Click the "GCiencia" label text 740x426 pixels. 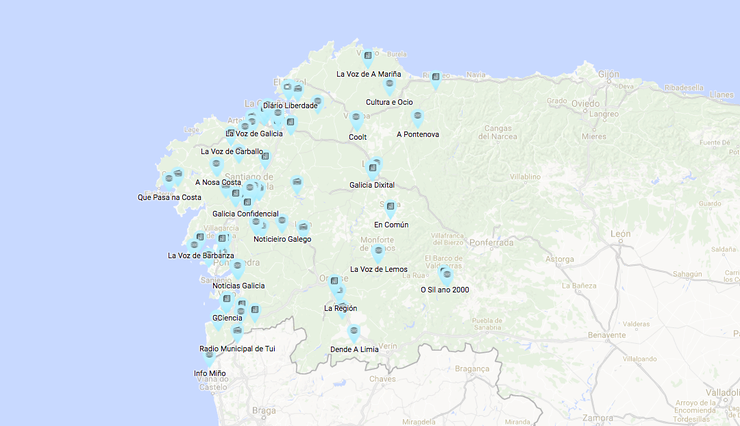pos(227,318)
